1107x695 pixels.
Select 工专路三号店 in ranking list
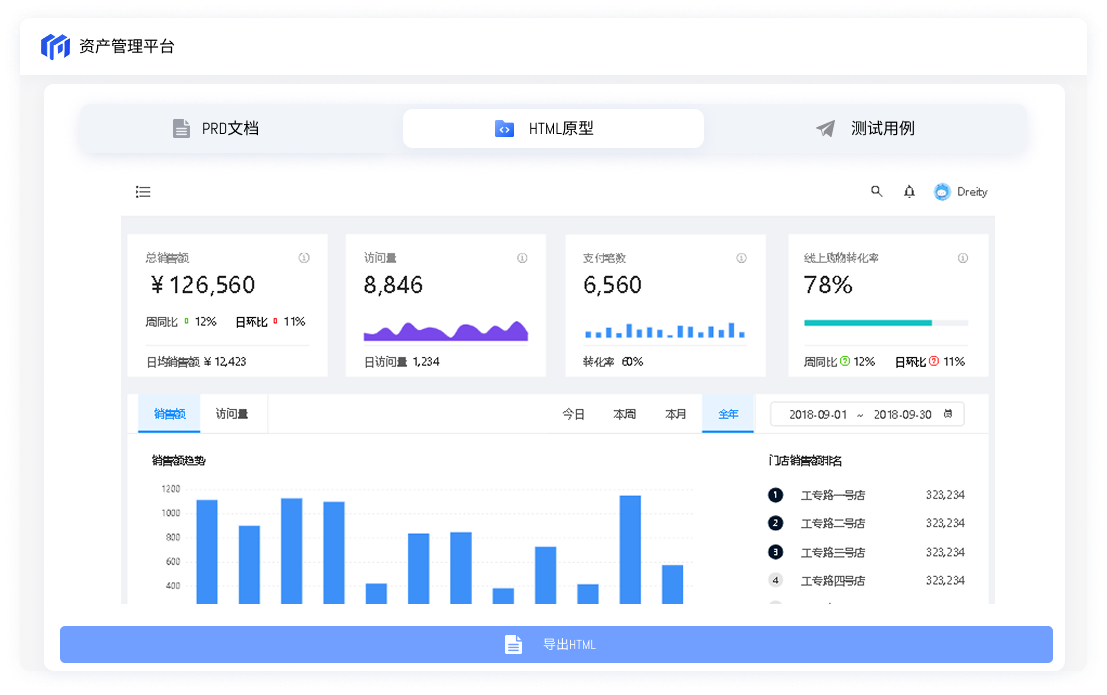point(833,553)
